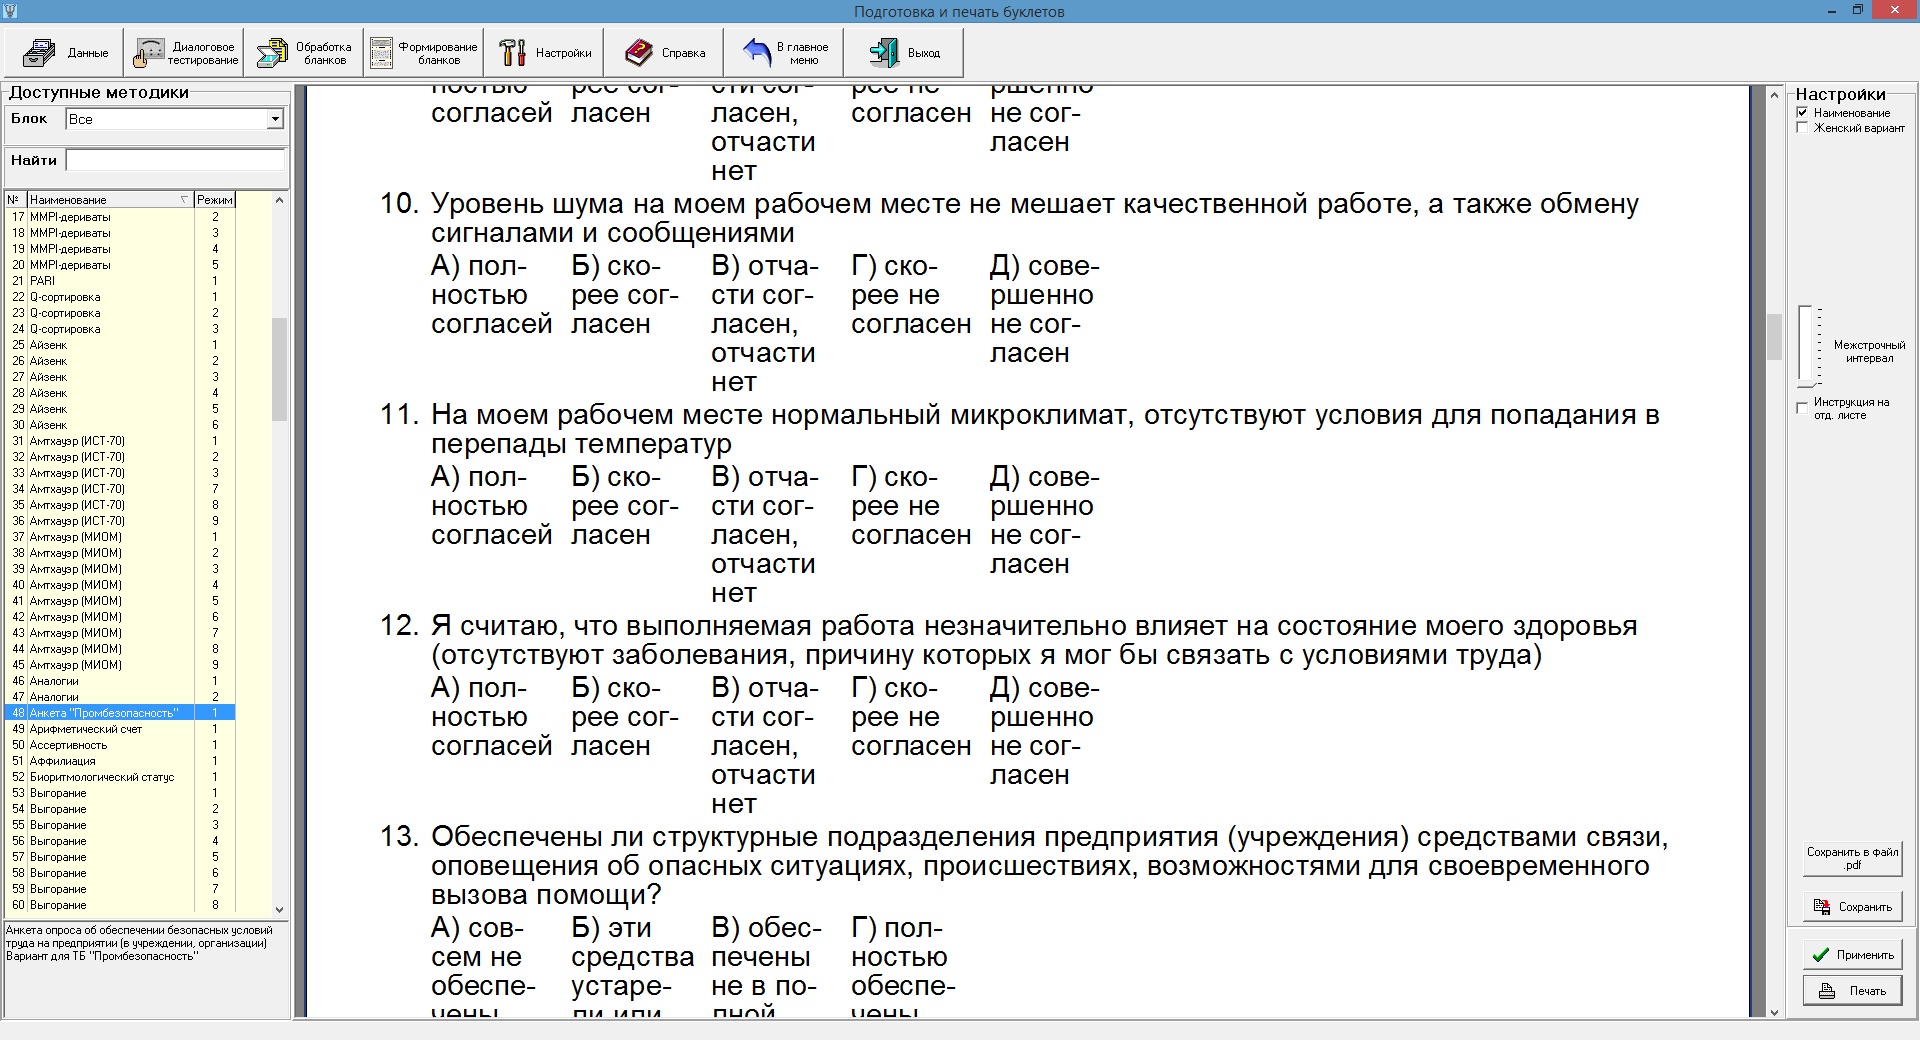The width and height of the screenshot is (1920, 1040).
Task: Toggle Инструкция на отд. листе checkbox
Action: 1803,408
